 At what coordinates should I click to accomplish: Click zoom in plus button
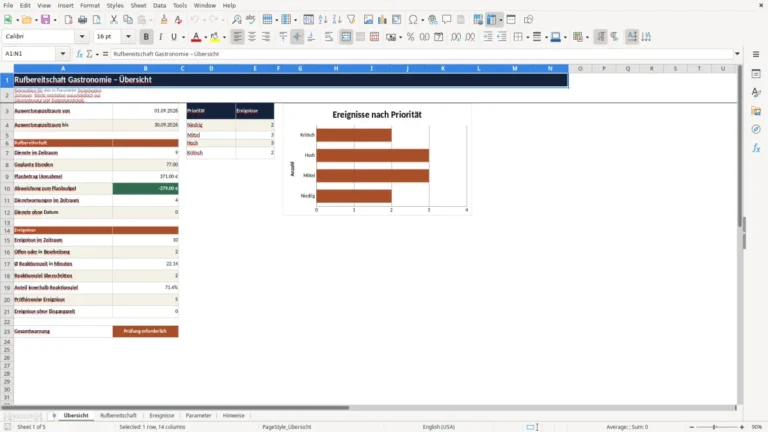pos(742,427)
